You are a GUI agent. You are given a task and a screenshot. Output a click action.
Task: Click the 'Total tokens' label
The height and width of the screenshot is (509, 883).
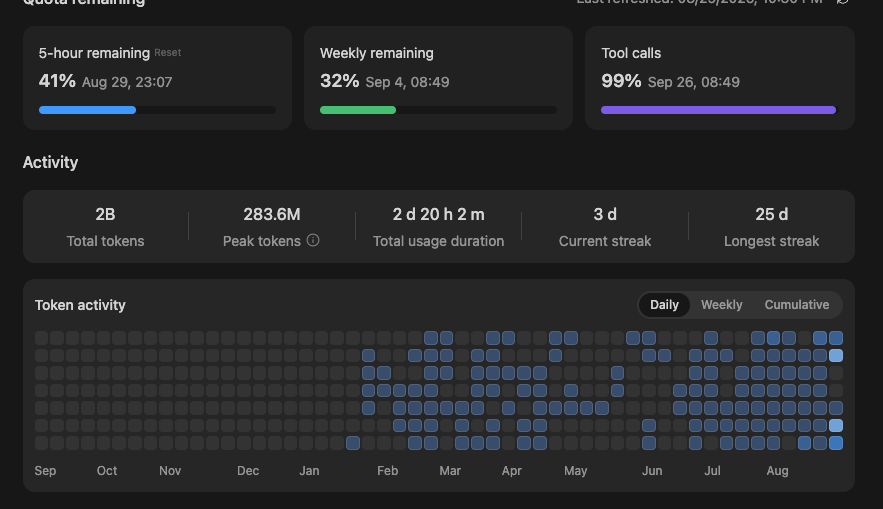point(105,241)
